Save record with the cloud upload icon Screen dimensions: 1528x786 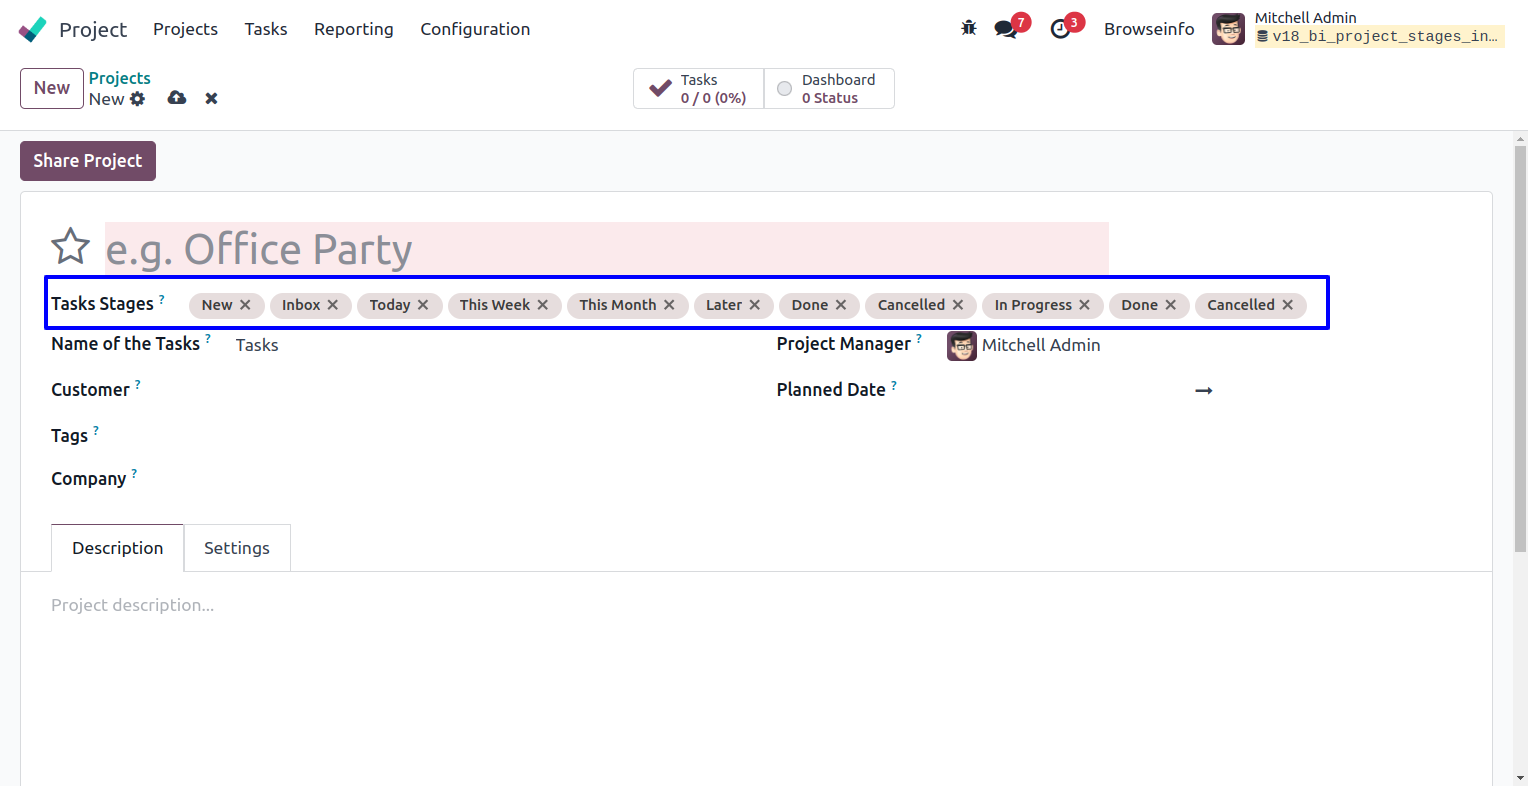[x=177, y=98]
